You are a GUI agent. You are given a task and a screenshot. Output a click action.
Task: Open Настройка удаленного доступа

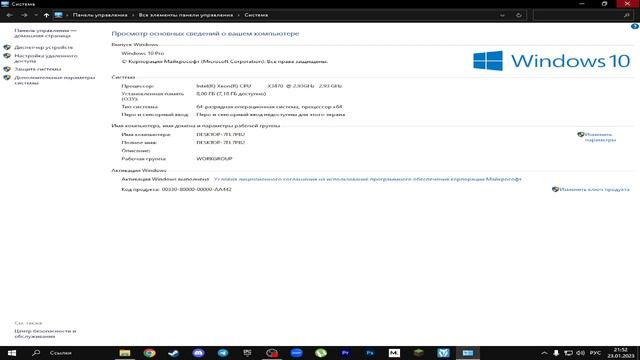46,58
